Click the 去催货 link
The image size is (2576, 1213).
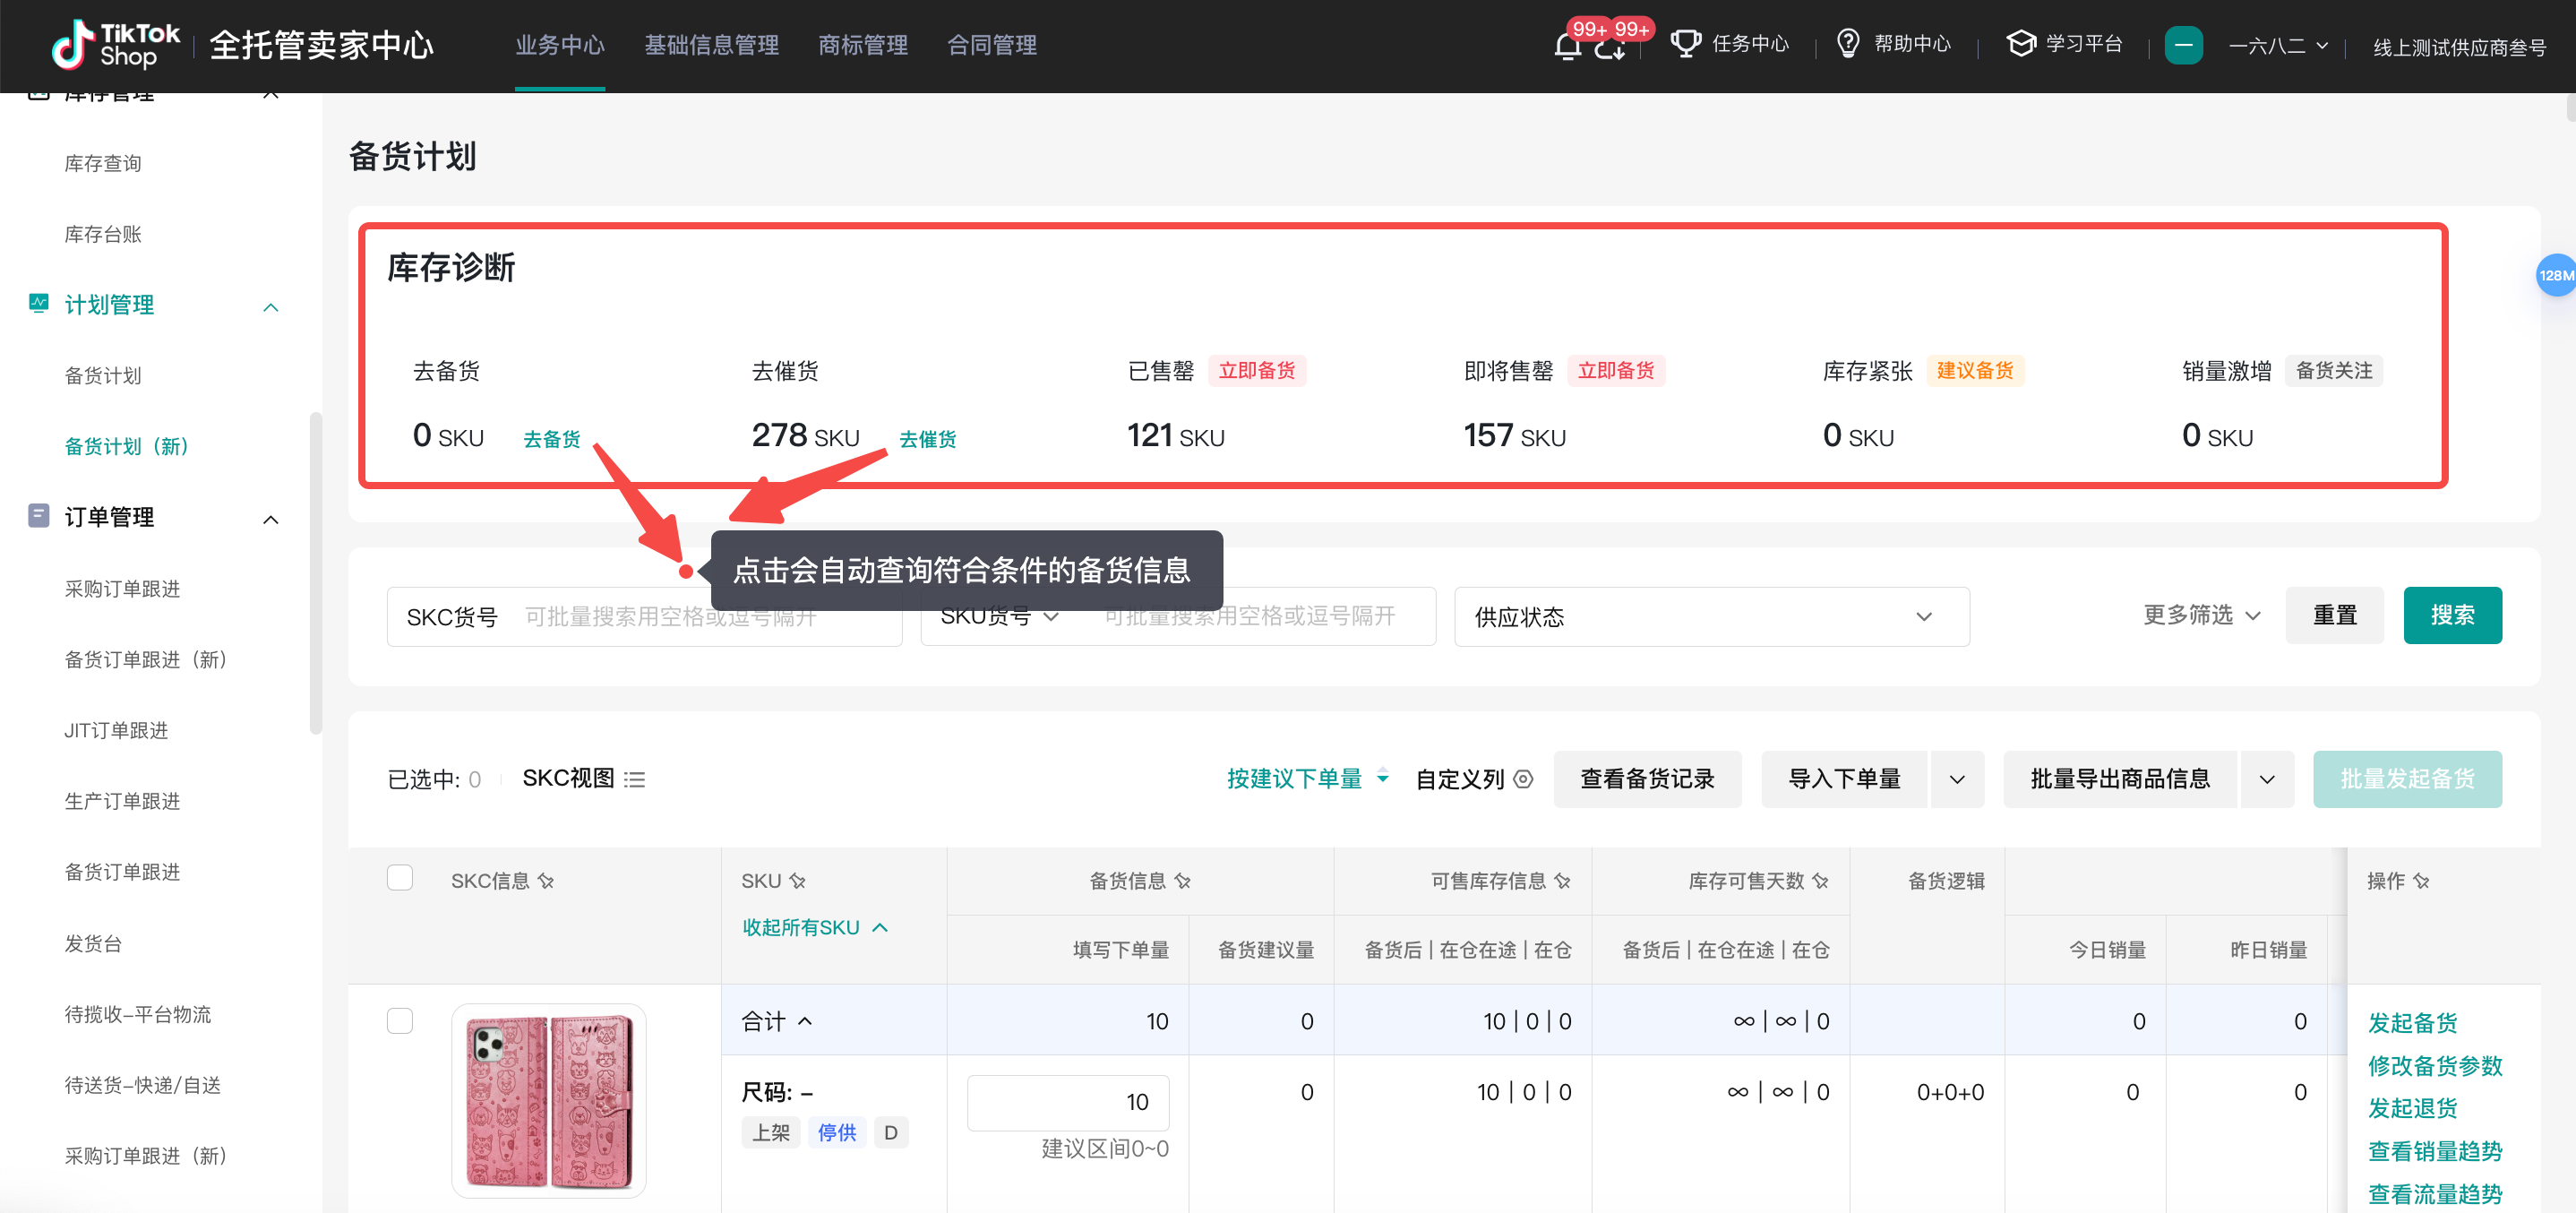[x=928, y=439]
